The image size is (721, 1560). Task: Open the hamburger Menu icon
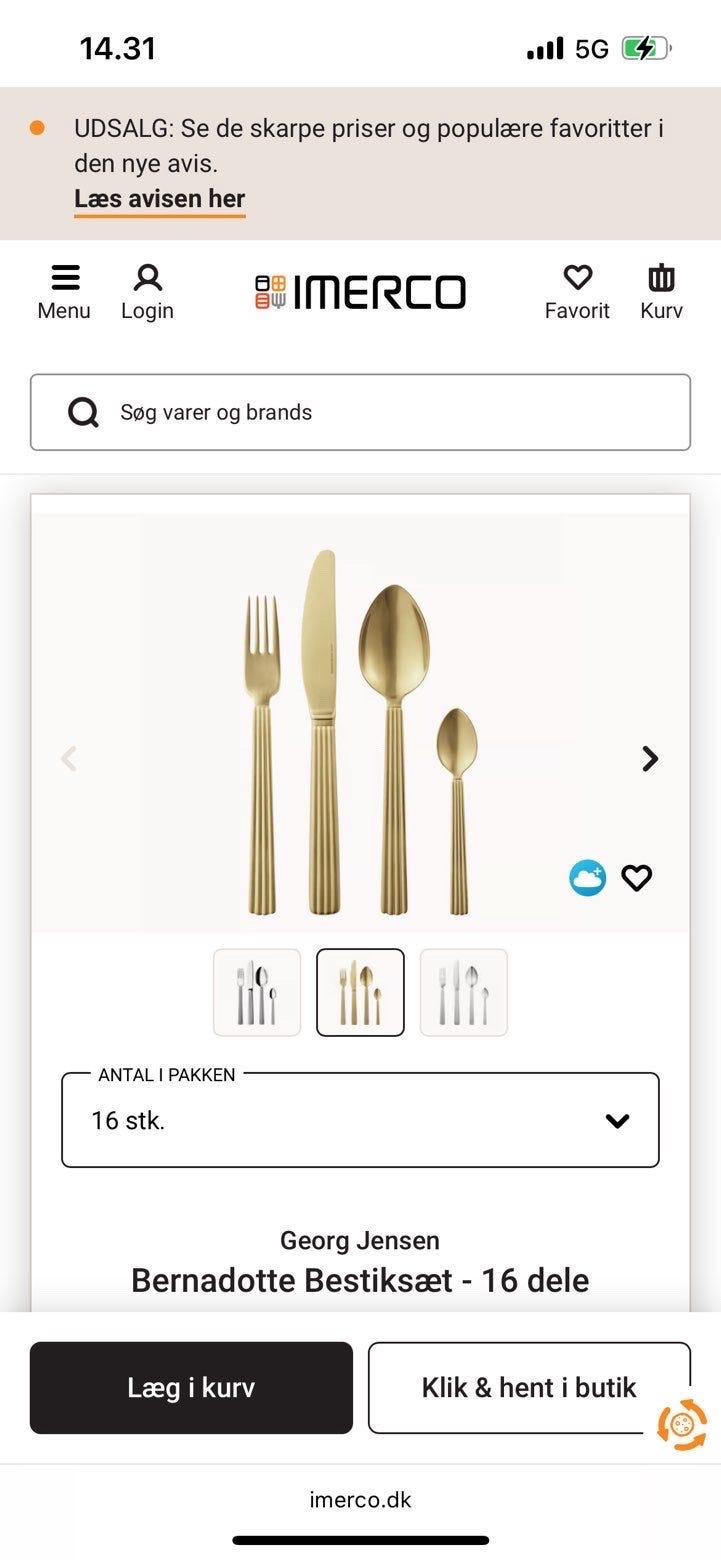pyautogui.click(x=65, y=278)
